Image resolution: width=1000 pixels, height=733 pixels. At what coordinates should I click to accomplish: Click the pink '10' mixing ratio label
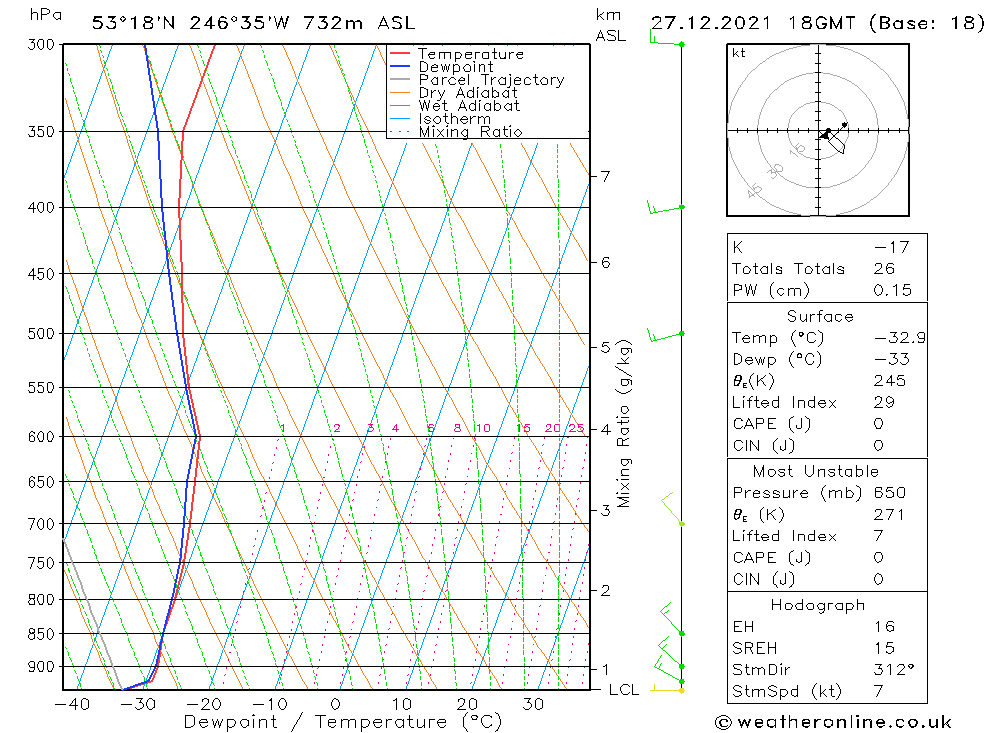click(483, 428)
